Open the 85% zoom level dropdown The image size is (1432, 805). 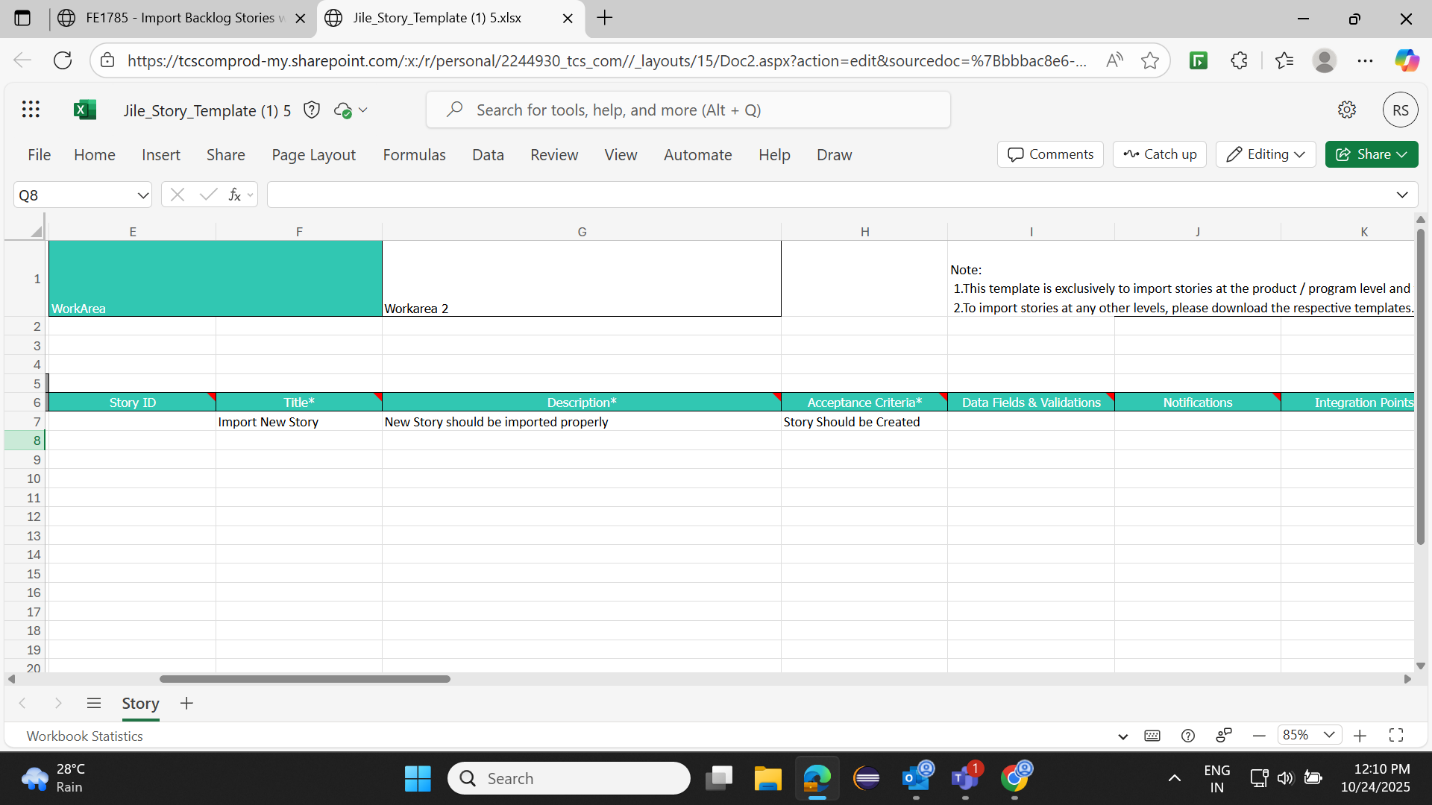click(1310, 735)
